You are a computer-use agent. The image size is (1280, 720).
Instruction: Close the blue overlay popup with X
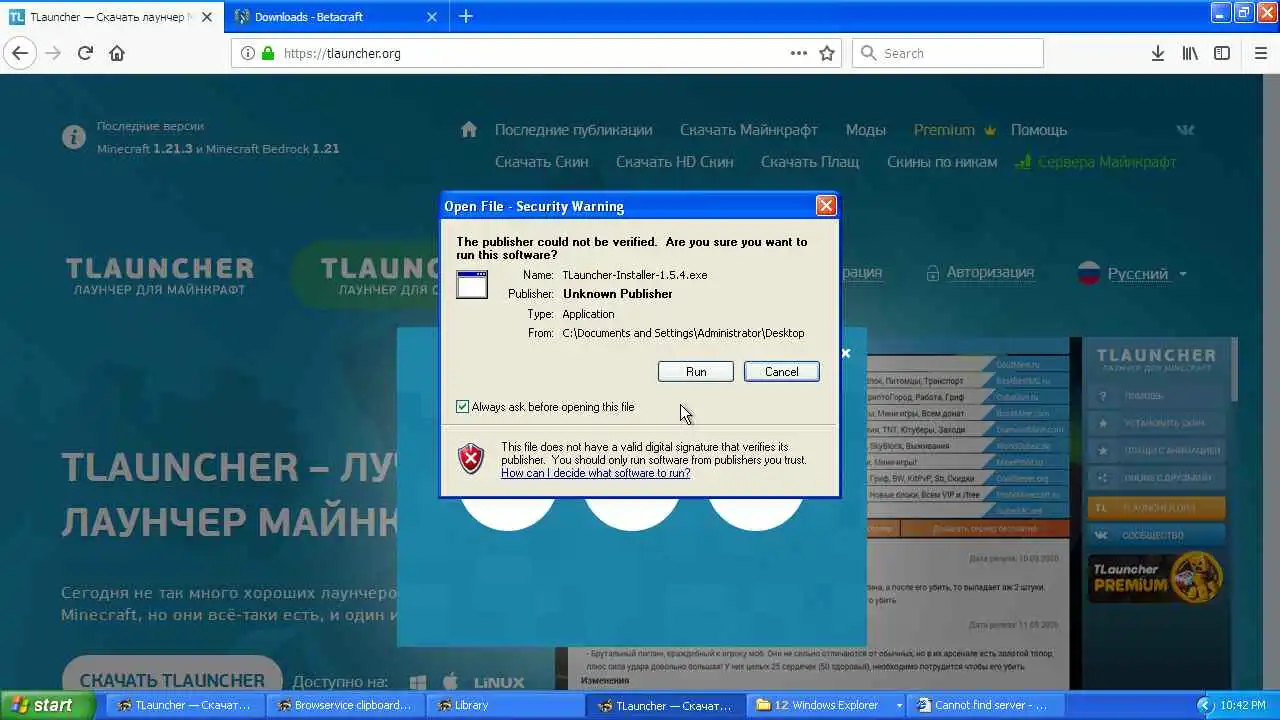coord(846,353)
